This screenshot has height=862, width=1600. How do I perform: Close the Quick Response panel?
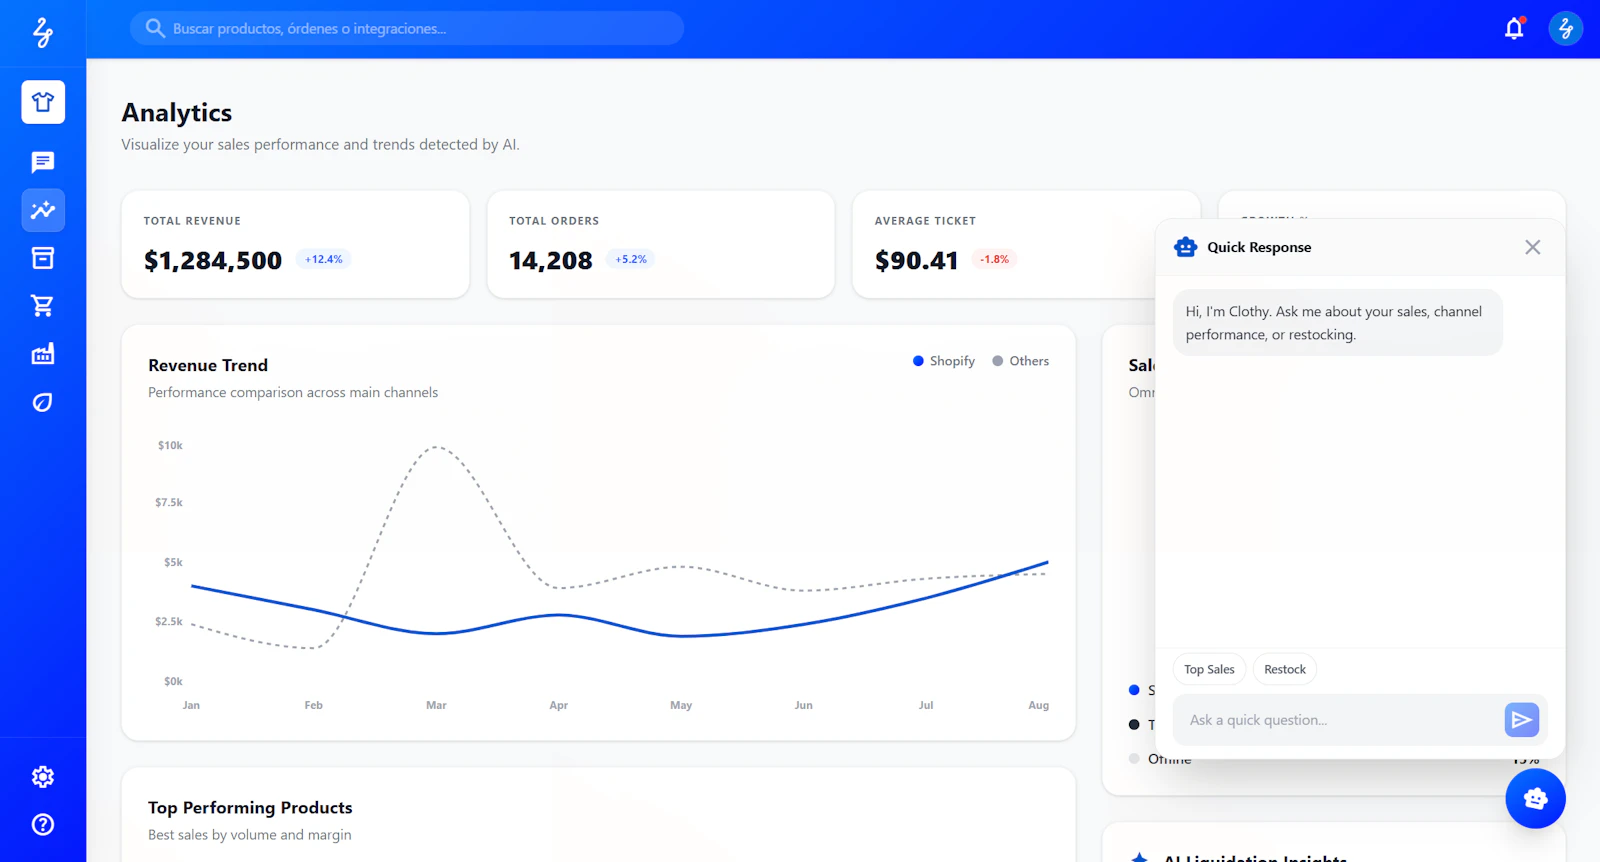[x=1532, y=247]
